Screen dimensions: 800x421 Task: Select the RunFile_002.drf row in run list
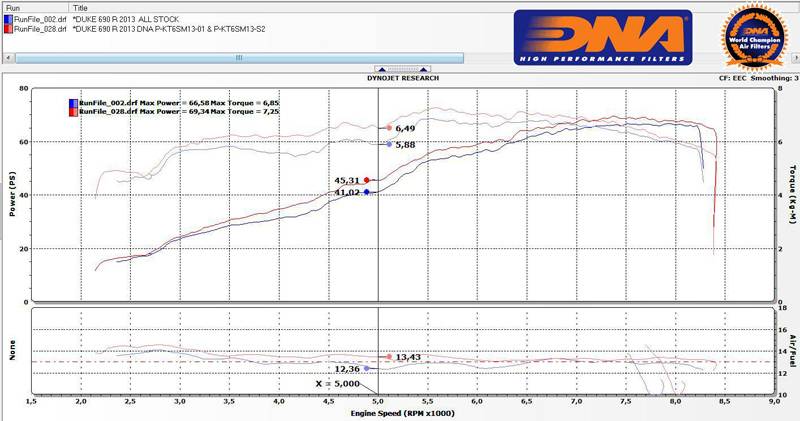42,21
